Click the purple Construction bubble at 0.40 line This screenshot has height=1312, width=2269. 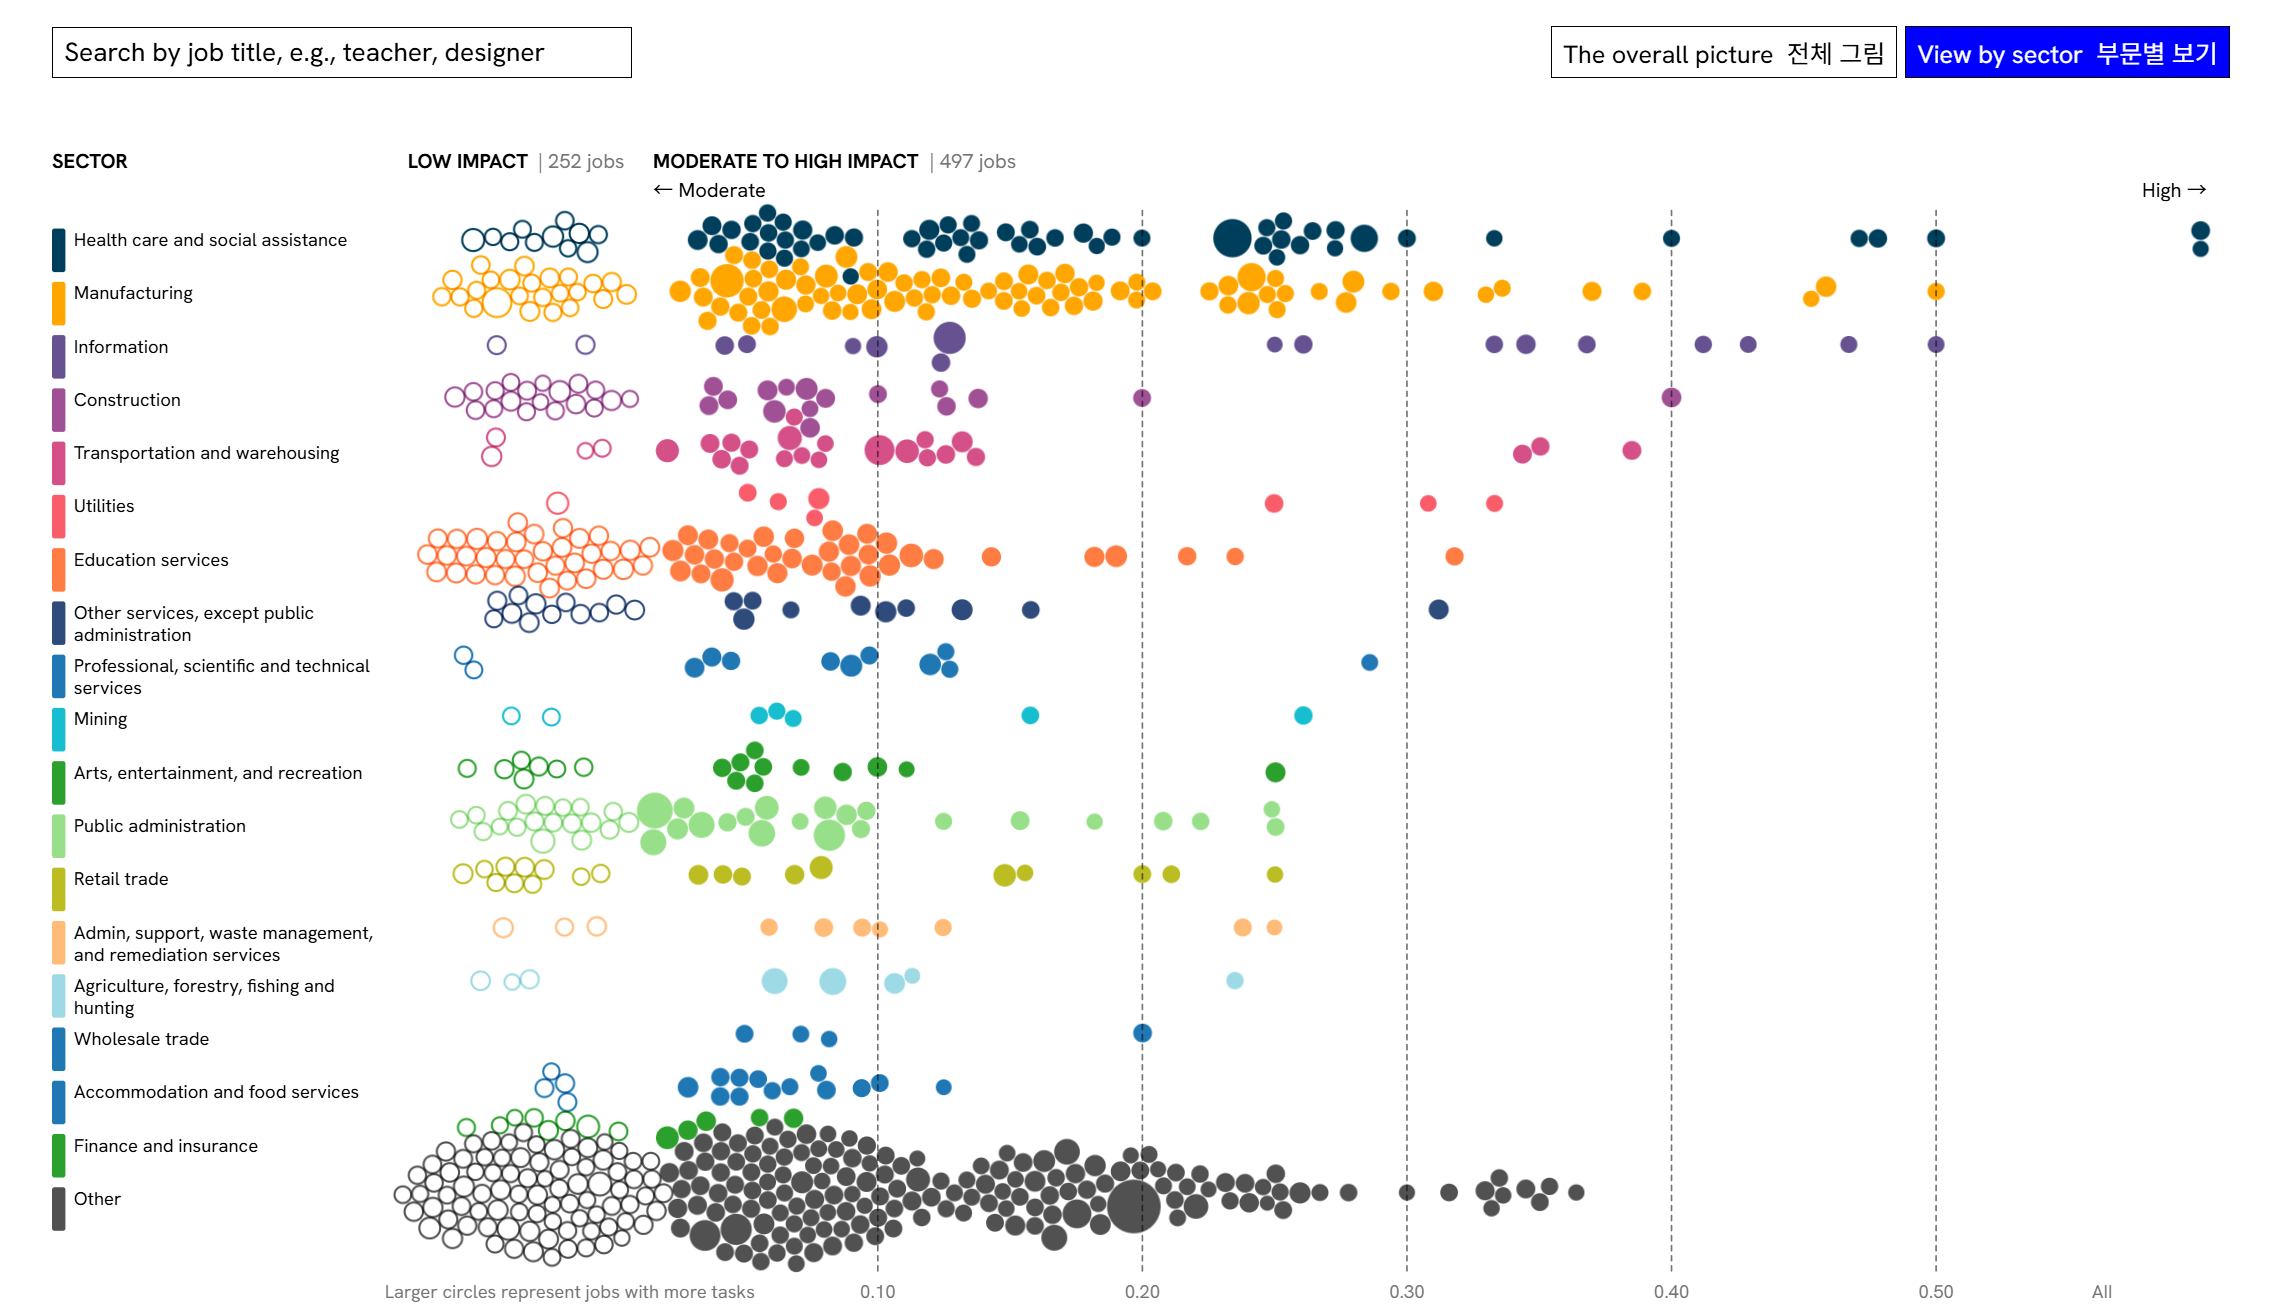[1671, 397]
